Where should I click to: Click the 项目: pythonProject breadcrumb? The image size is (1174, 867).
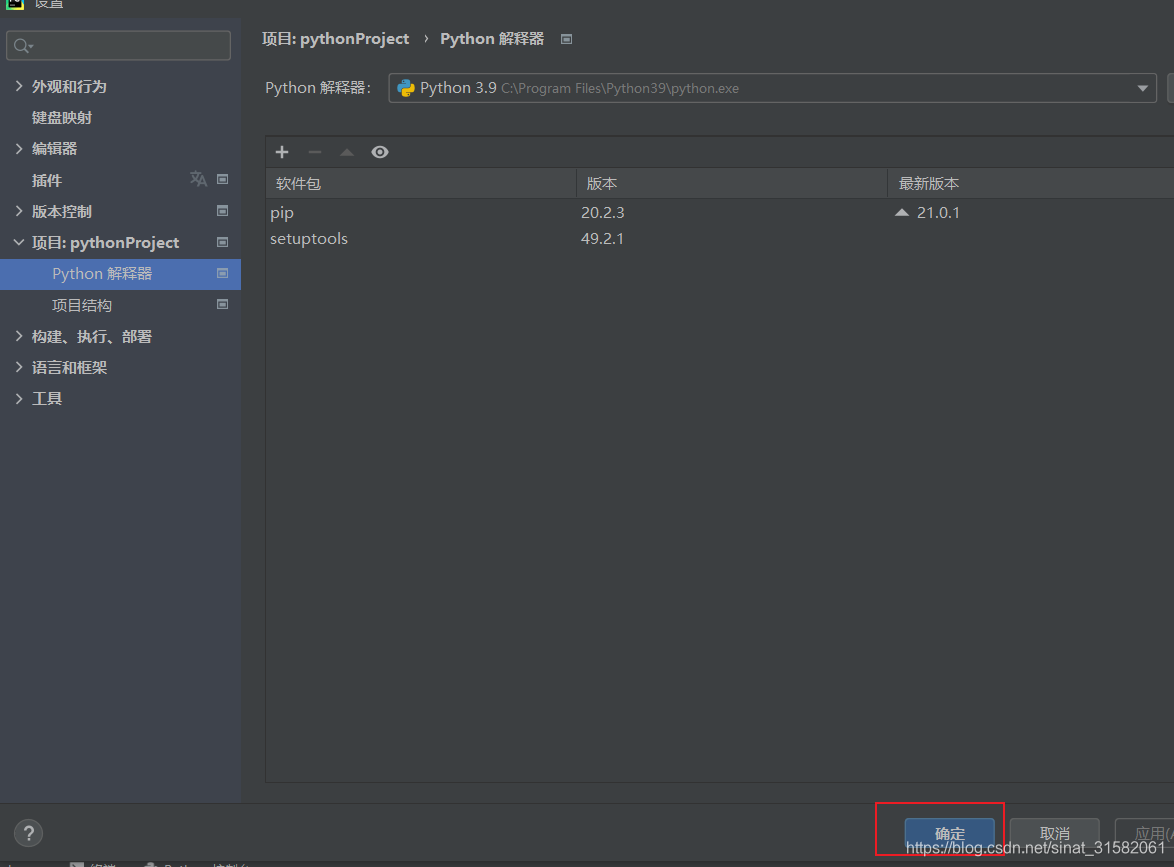(x=335, y=39)
